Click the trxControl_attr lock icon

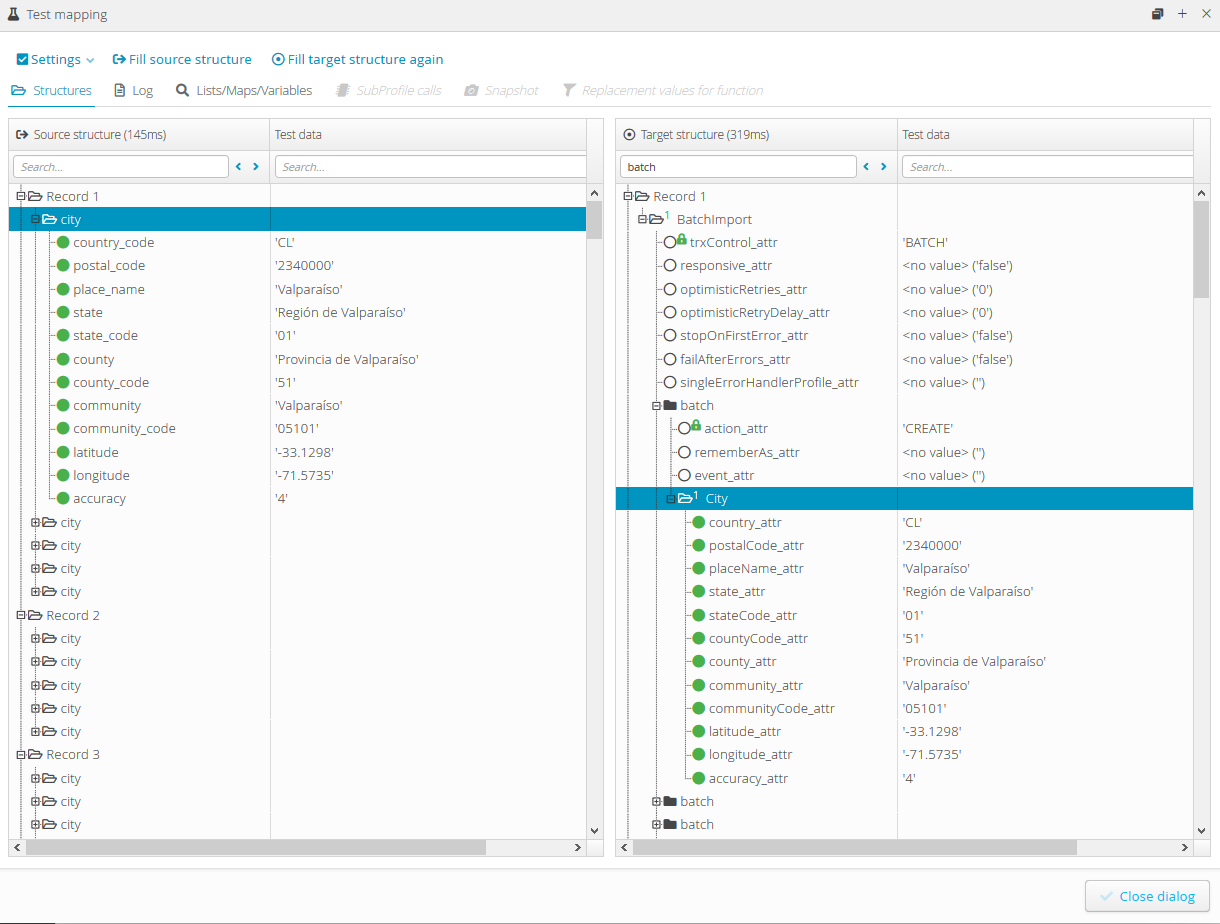[x=681, y=239]
